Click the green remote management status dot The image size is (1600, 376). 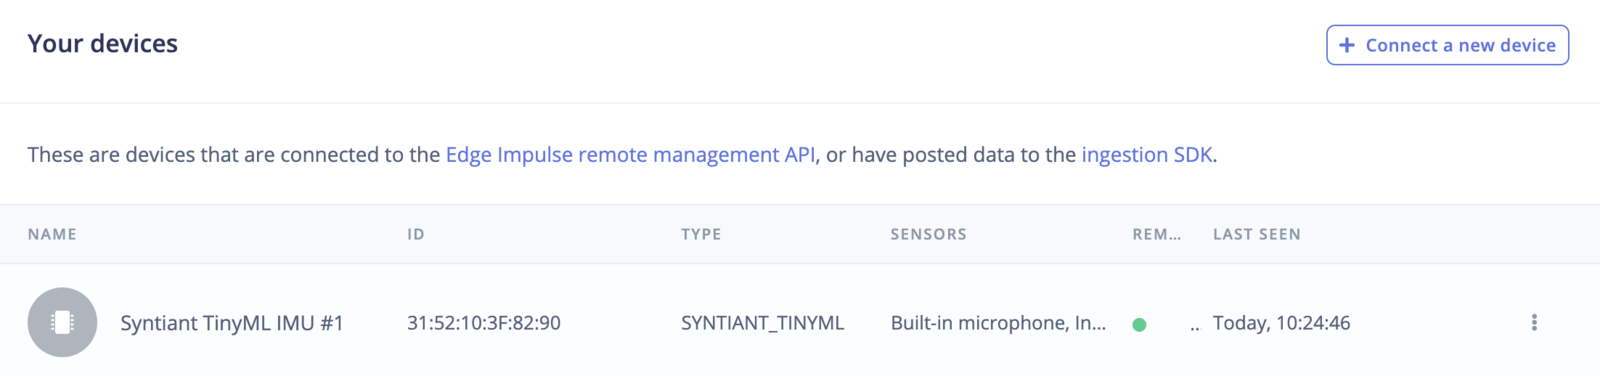tap(1139, 324)
